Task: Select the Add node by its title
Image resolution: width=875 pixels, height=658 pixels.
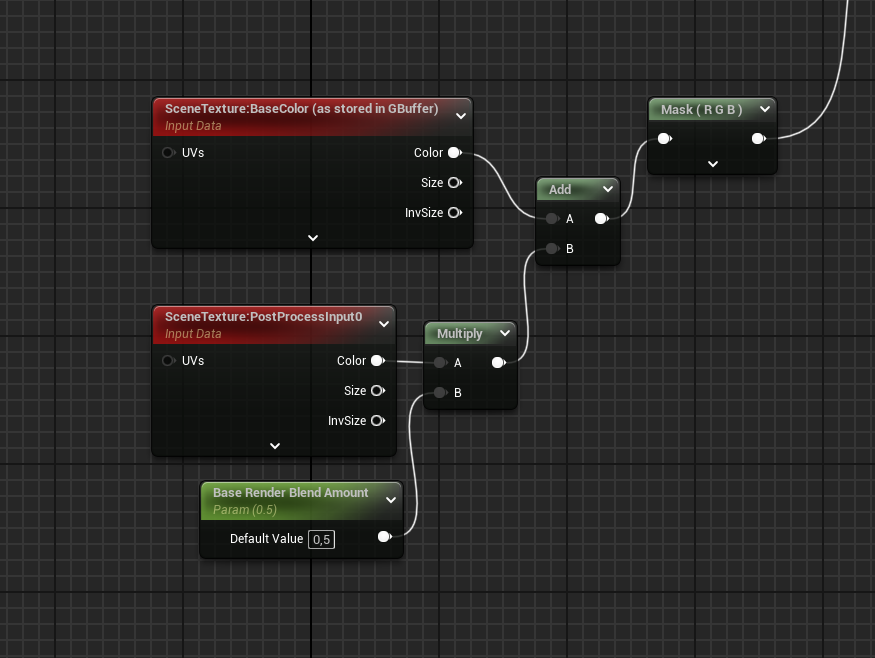Action: click(560, 189)
